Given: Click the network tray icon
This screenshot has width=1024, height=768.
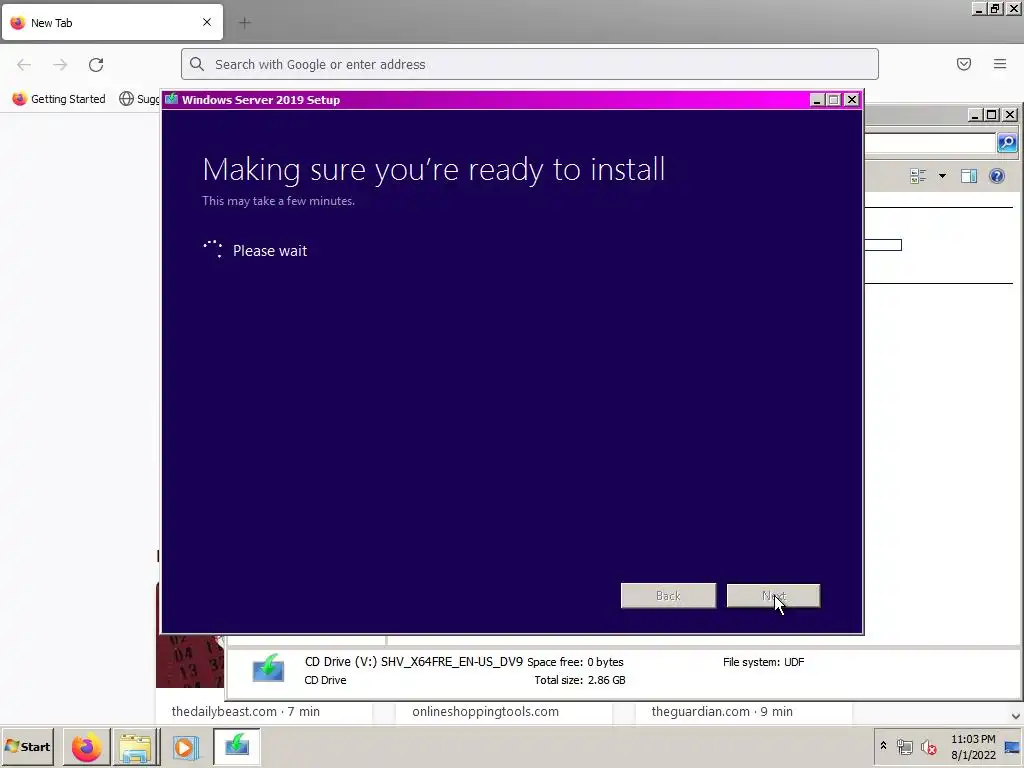Looking at the screenshot, I should pyautogui.click(x=904, y=746).
